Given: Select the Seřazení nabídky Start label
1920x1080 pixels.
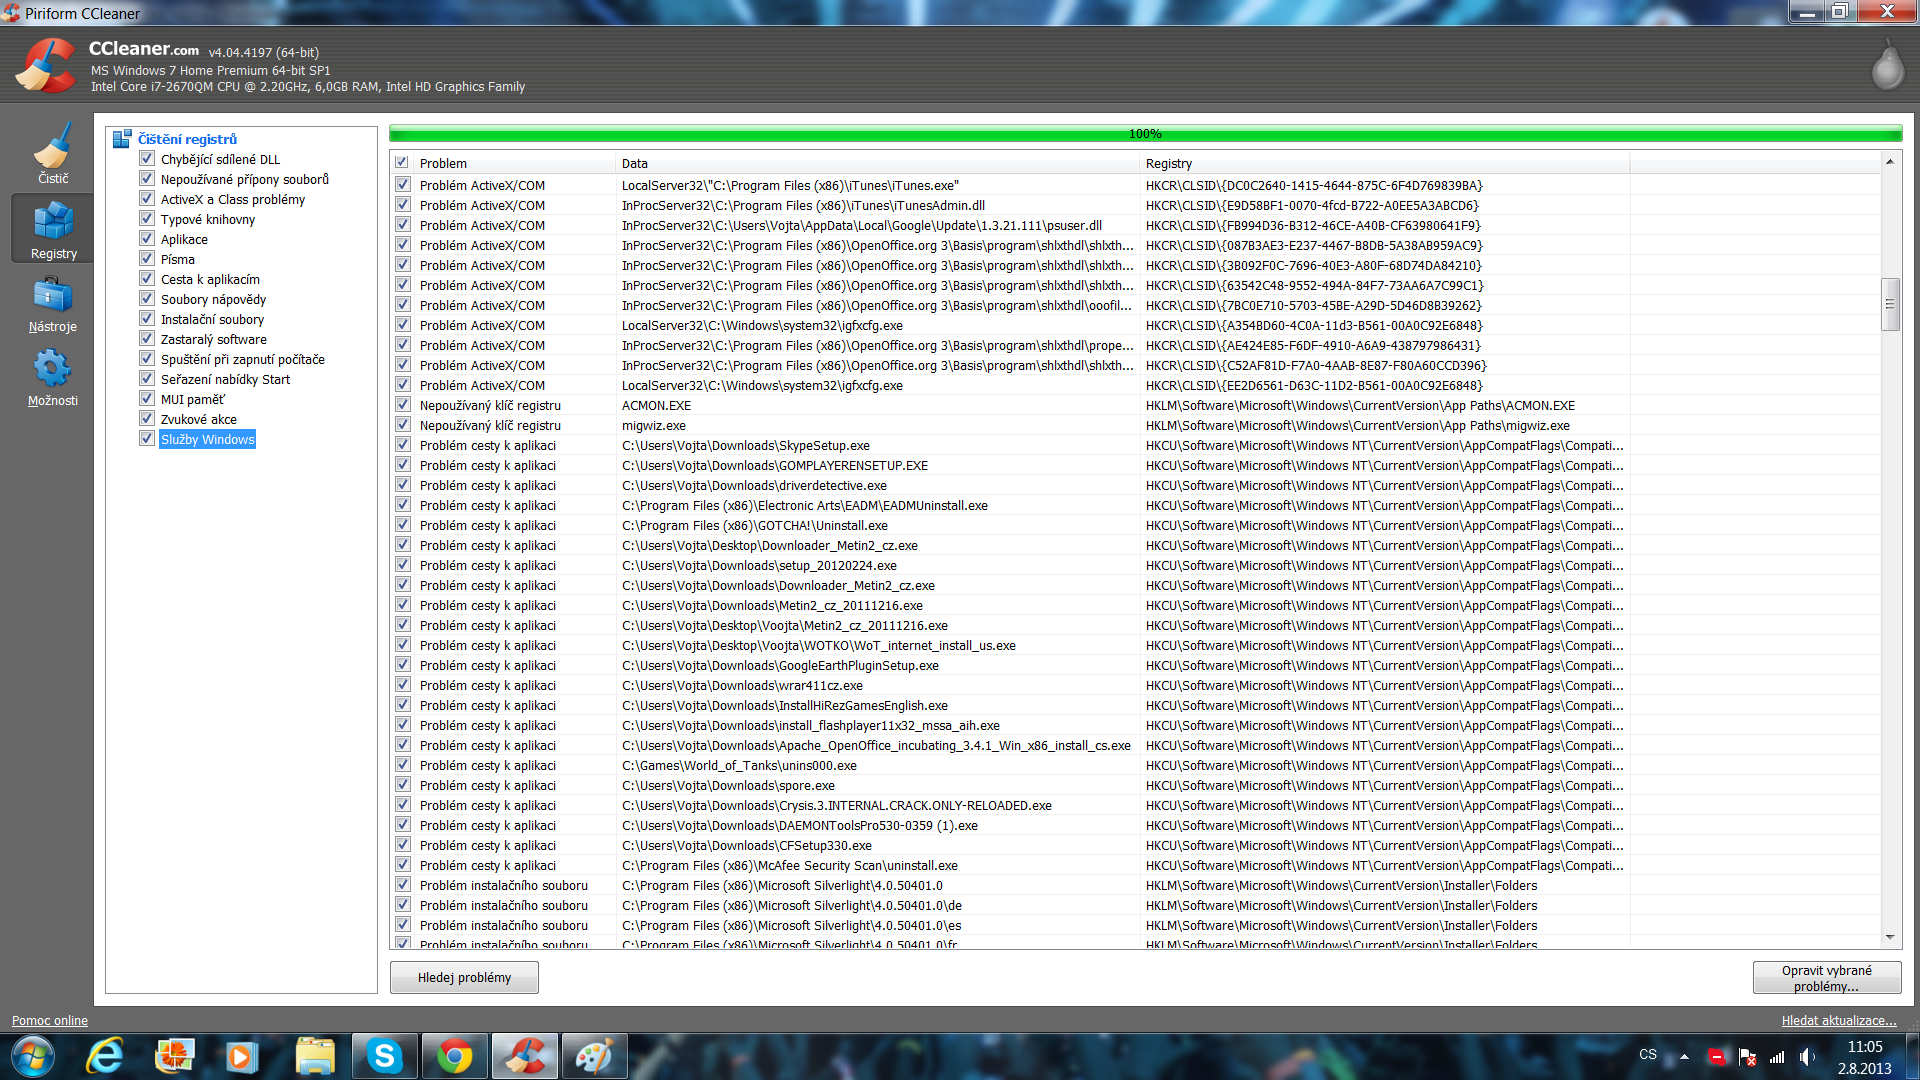Looking at the screenshot, I should coord(225,379).
